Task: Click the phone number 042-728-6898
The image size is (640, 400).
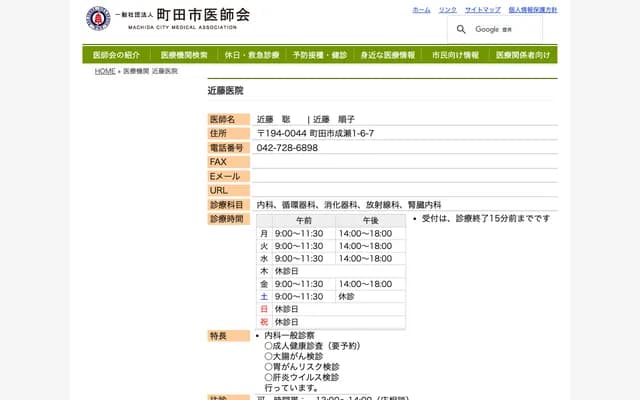Action: pos(287,148)
